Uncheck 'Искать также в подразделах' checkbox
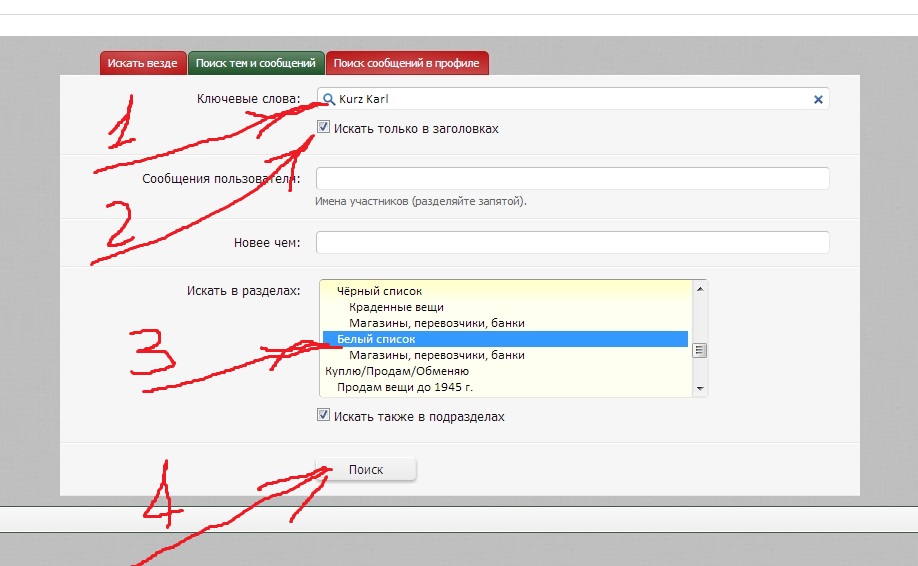Screen dimensions: 918x566 point(323,415)
